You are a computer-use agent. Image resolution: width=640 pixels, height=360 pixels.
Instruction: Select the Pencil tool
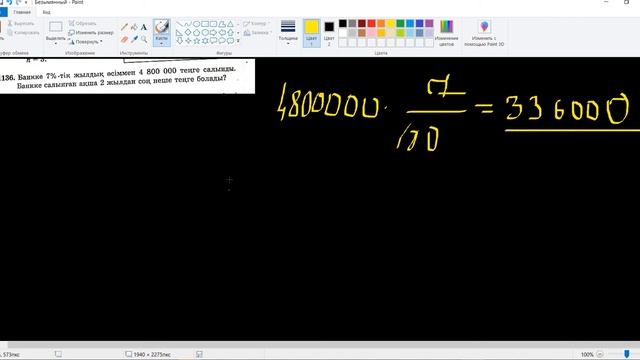pyautogui.click(x=124, y=27)
